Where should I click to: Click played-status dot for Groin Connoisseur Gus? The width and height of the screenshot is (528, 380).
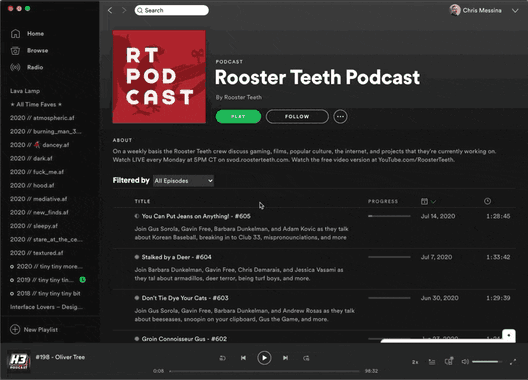[137, 339]
